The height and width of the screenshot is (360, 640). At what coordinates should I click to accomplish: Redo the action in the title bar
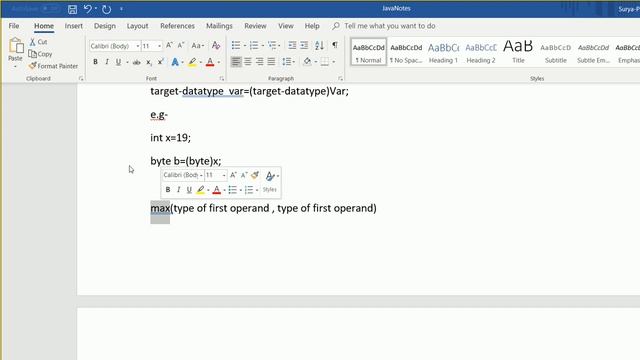tap(107, 9)
